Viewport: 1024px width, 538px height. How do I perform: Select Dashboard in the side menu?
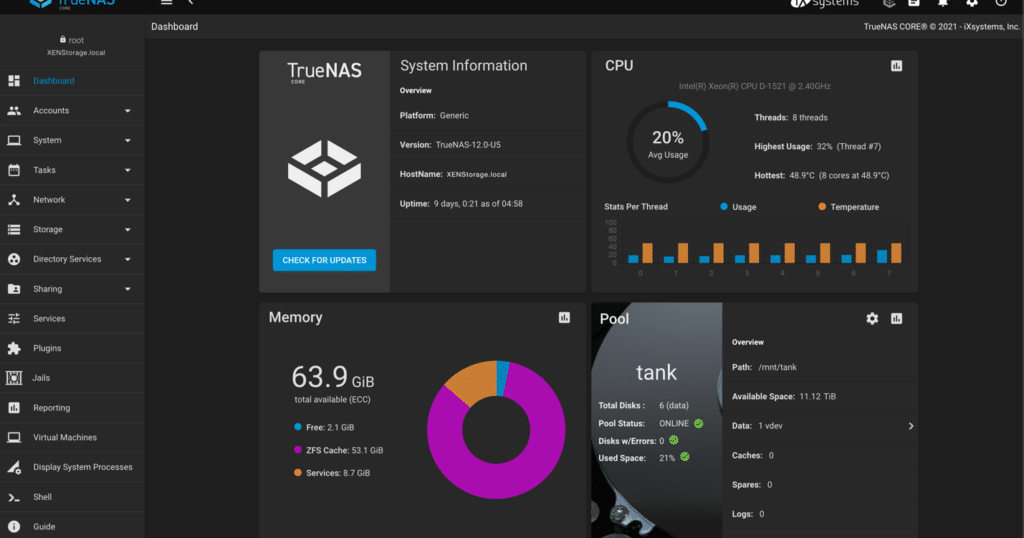click(x=53, y=81)
